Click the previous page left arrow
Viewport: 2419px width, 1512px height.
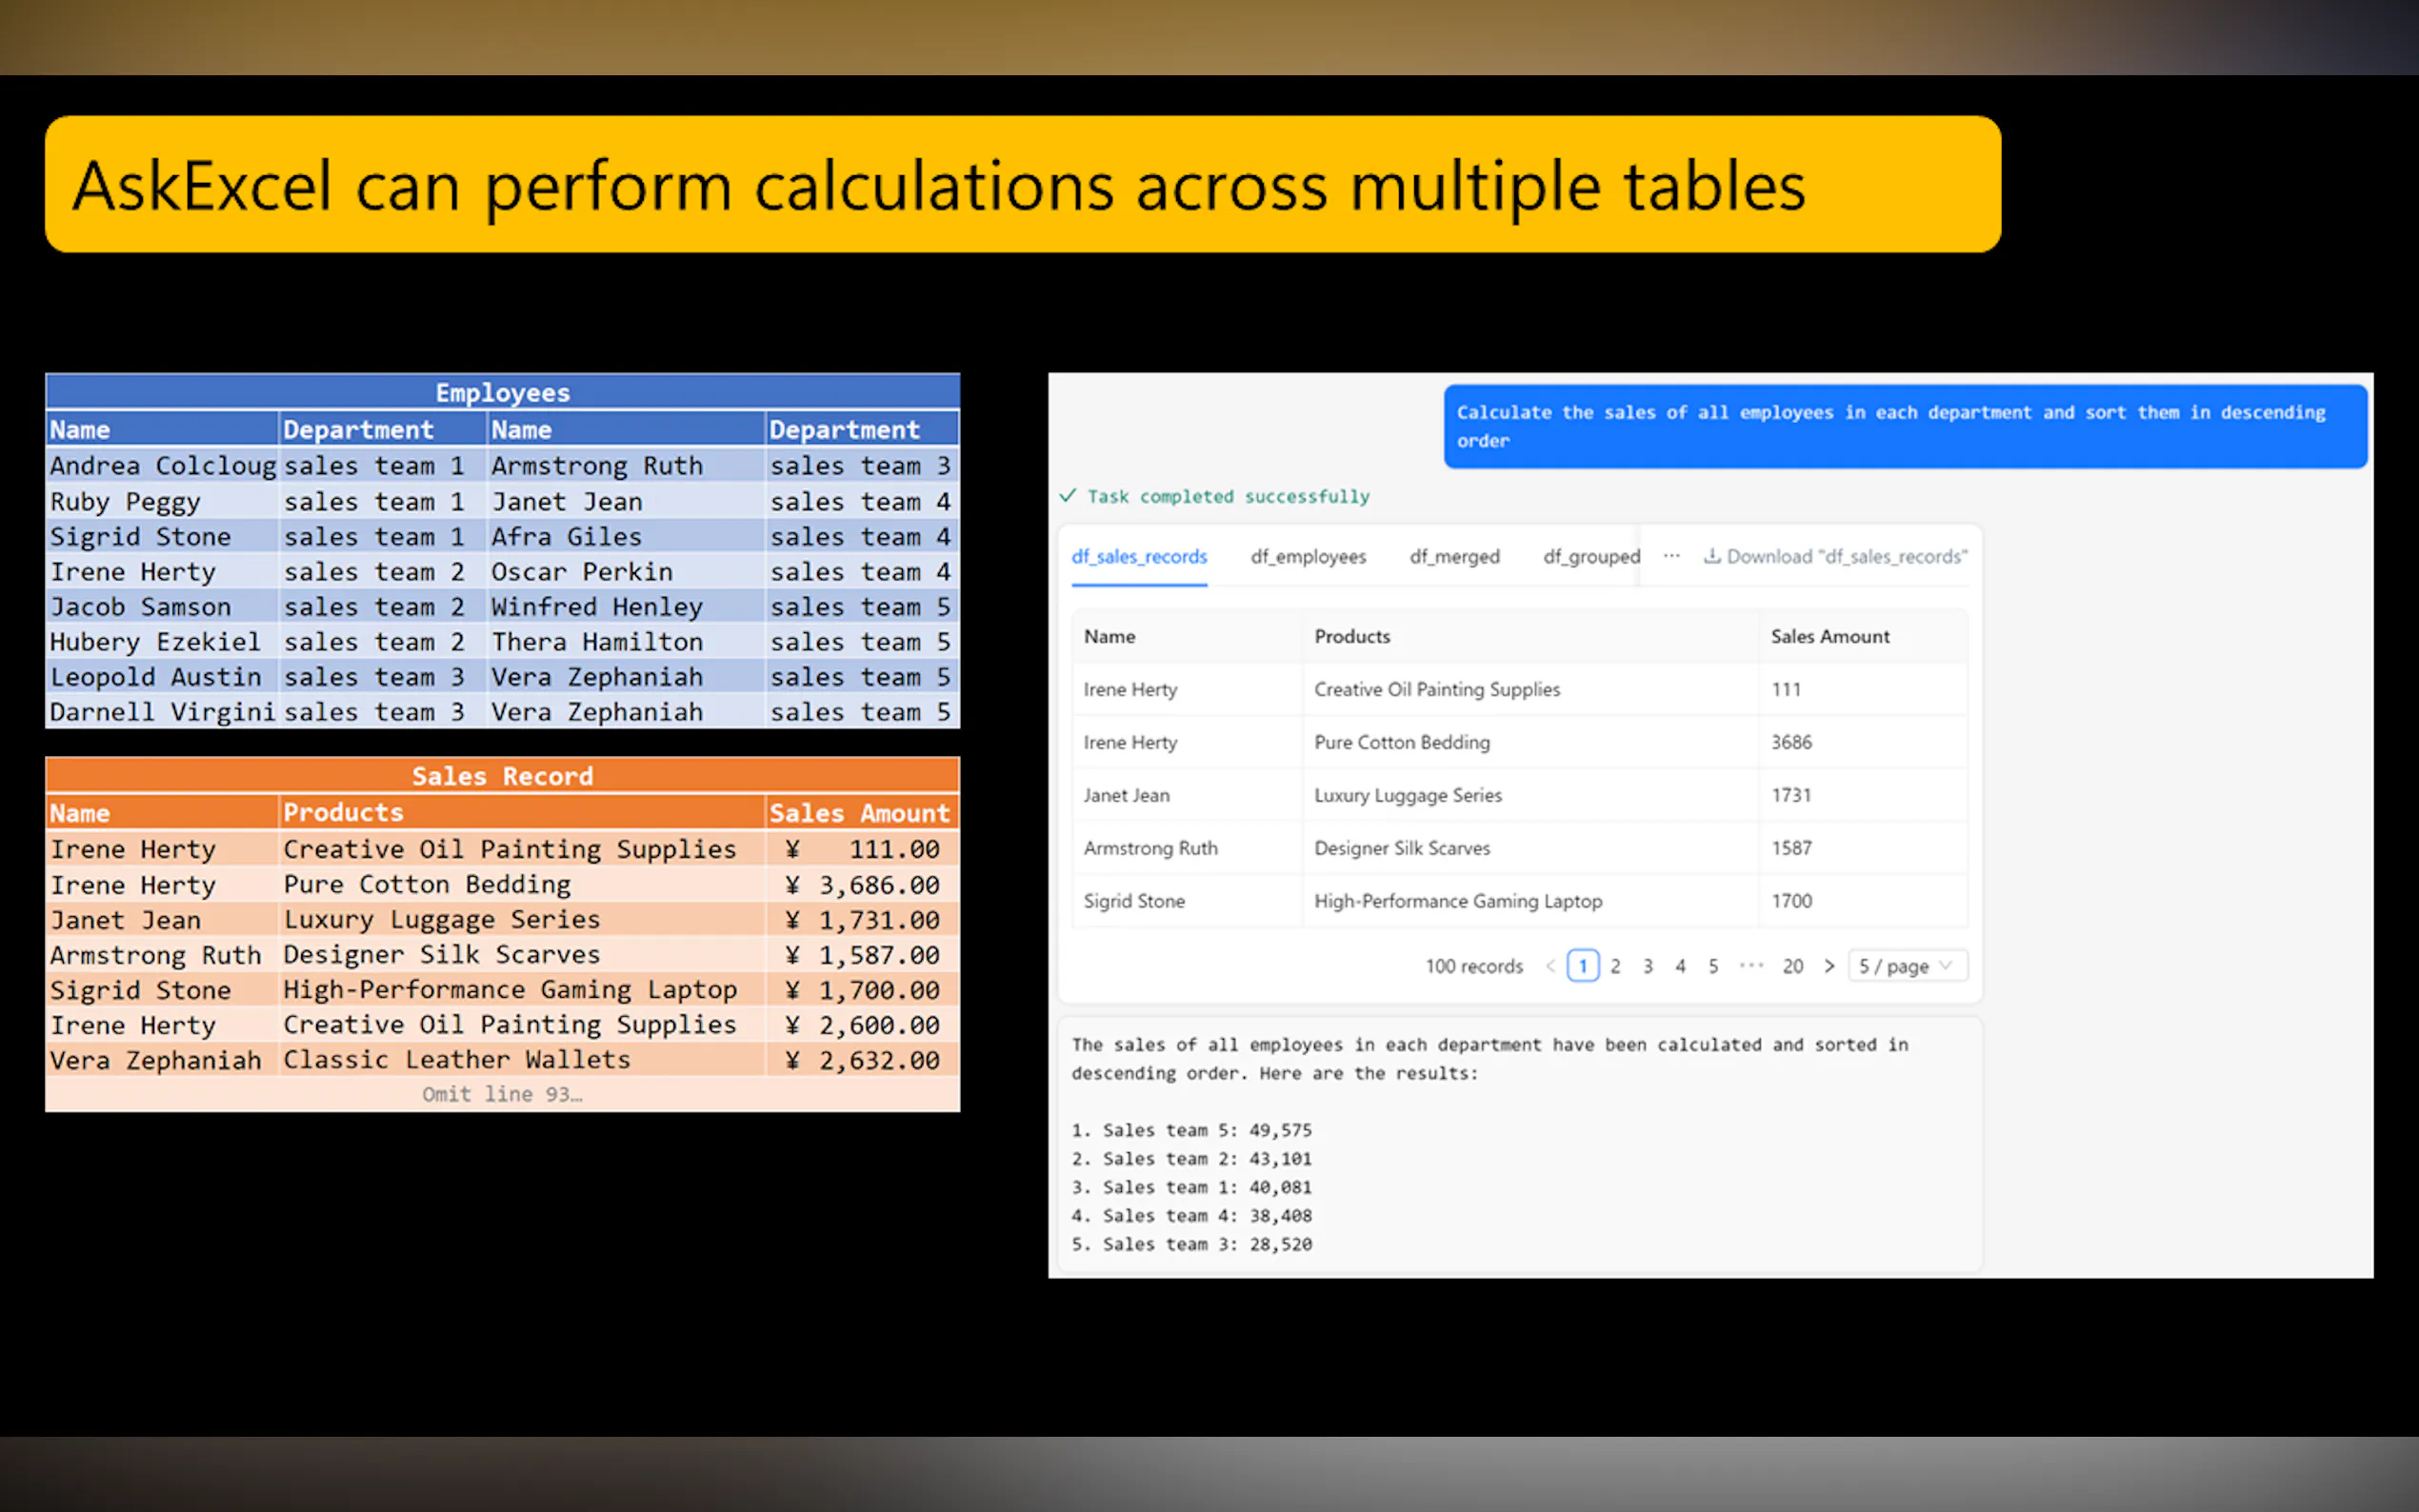tap(1550, 966)
